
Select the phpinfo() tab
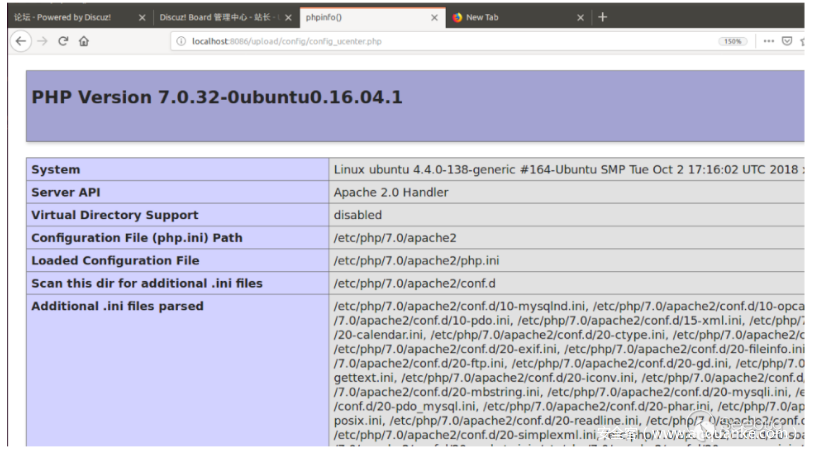[x=360, y=17]
